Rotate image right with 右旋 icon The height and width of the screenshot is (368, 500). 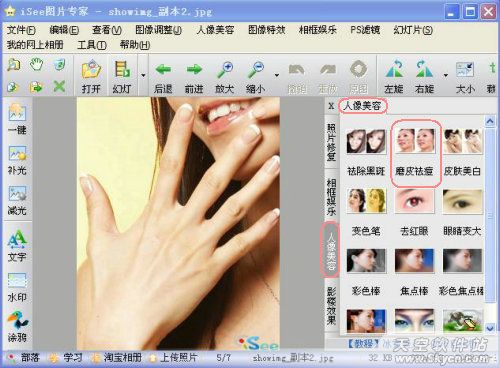424,69
